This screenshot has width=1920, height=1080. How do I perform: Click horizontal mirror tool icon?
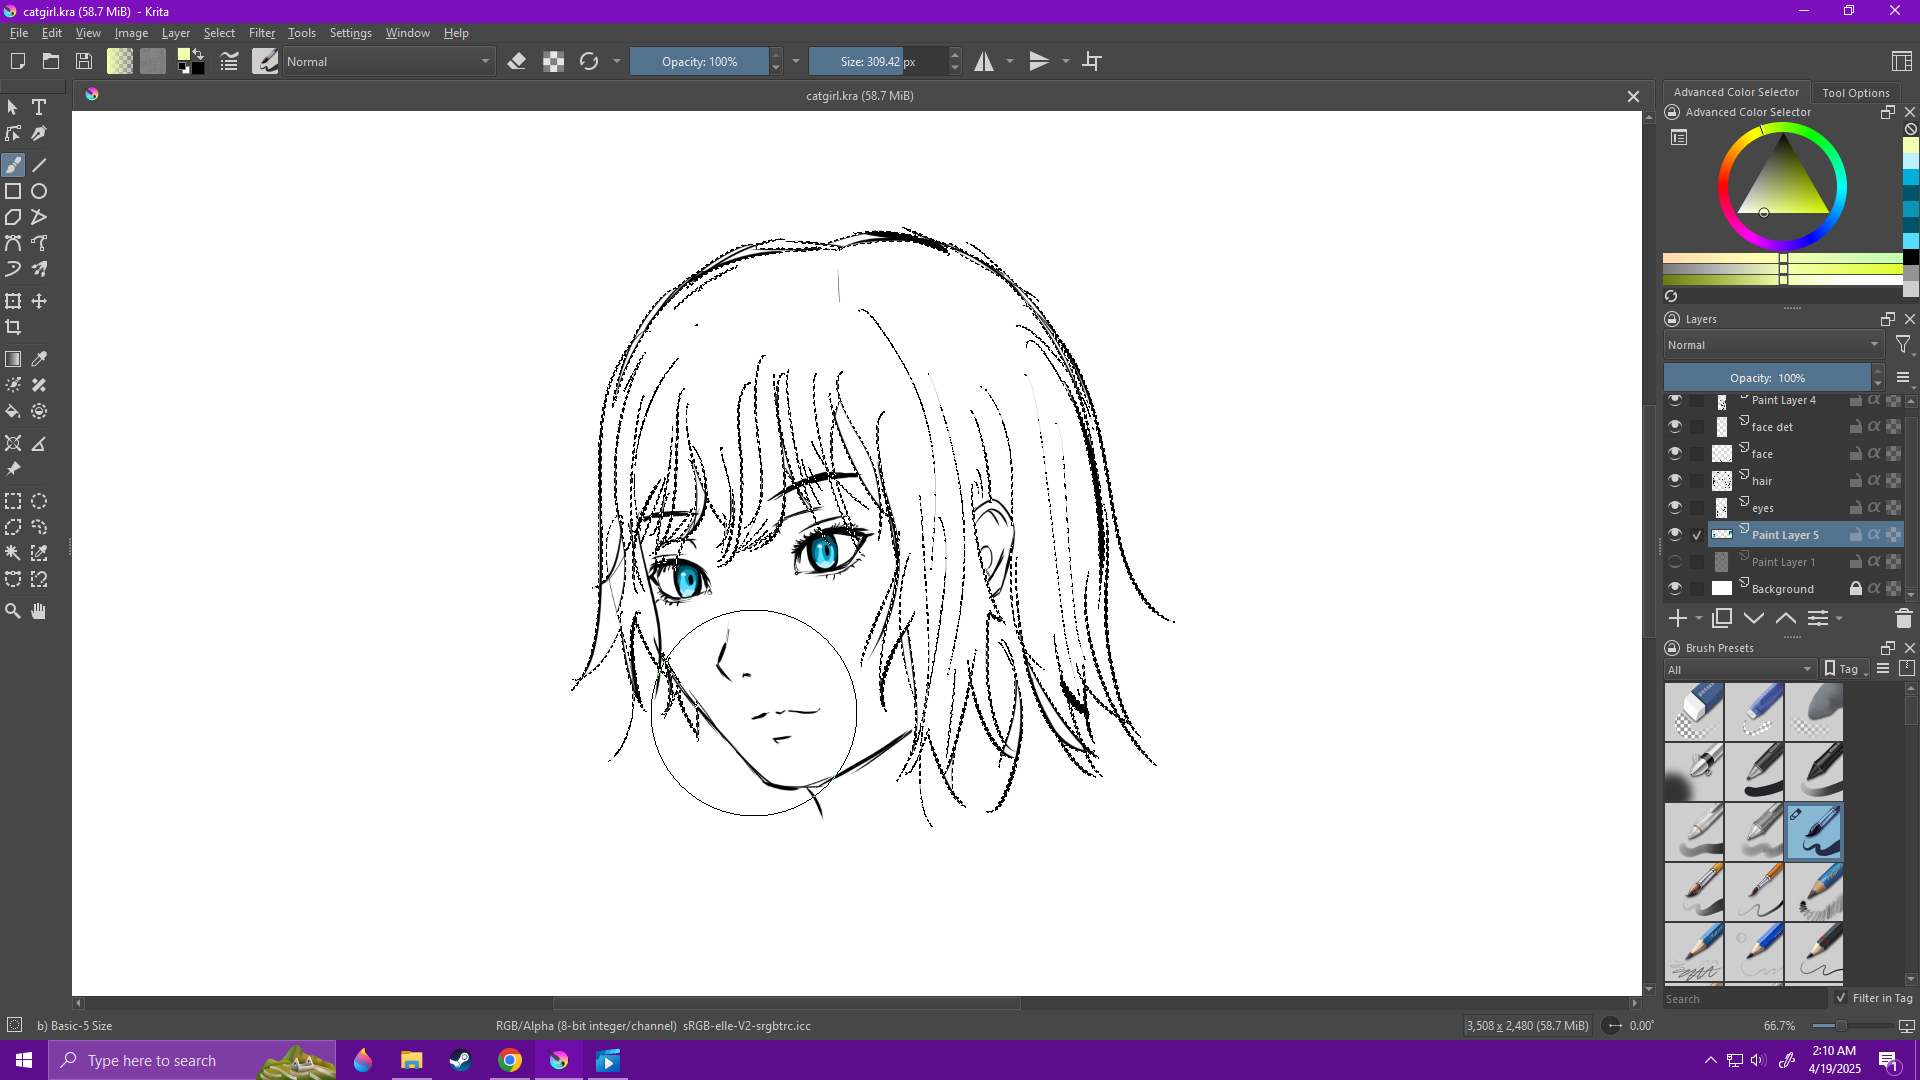(984, 62)
